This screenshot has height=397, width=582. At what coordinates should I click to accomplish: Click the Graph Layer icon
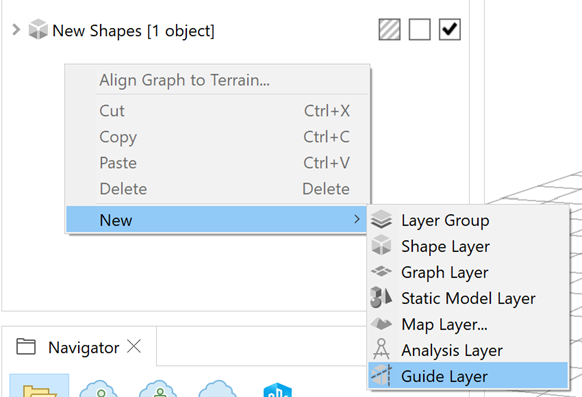click(381, 272)
